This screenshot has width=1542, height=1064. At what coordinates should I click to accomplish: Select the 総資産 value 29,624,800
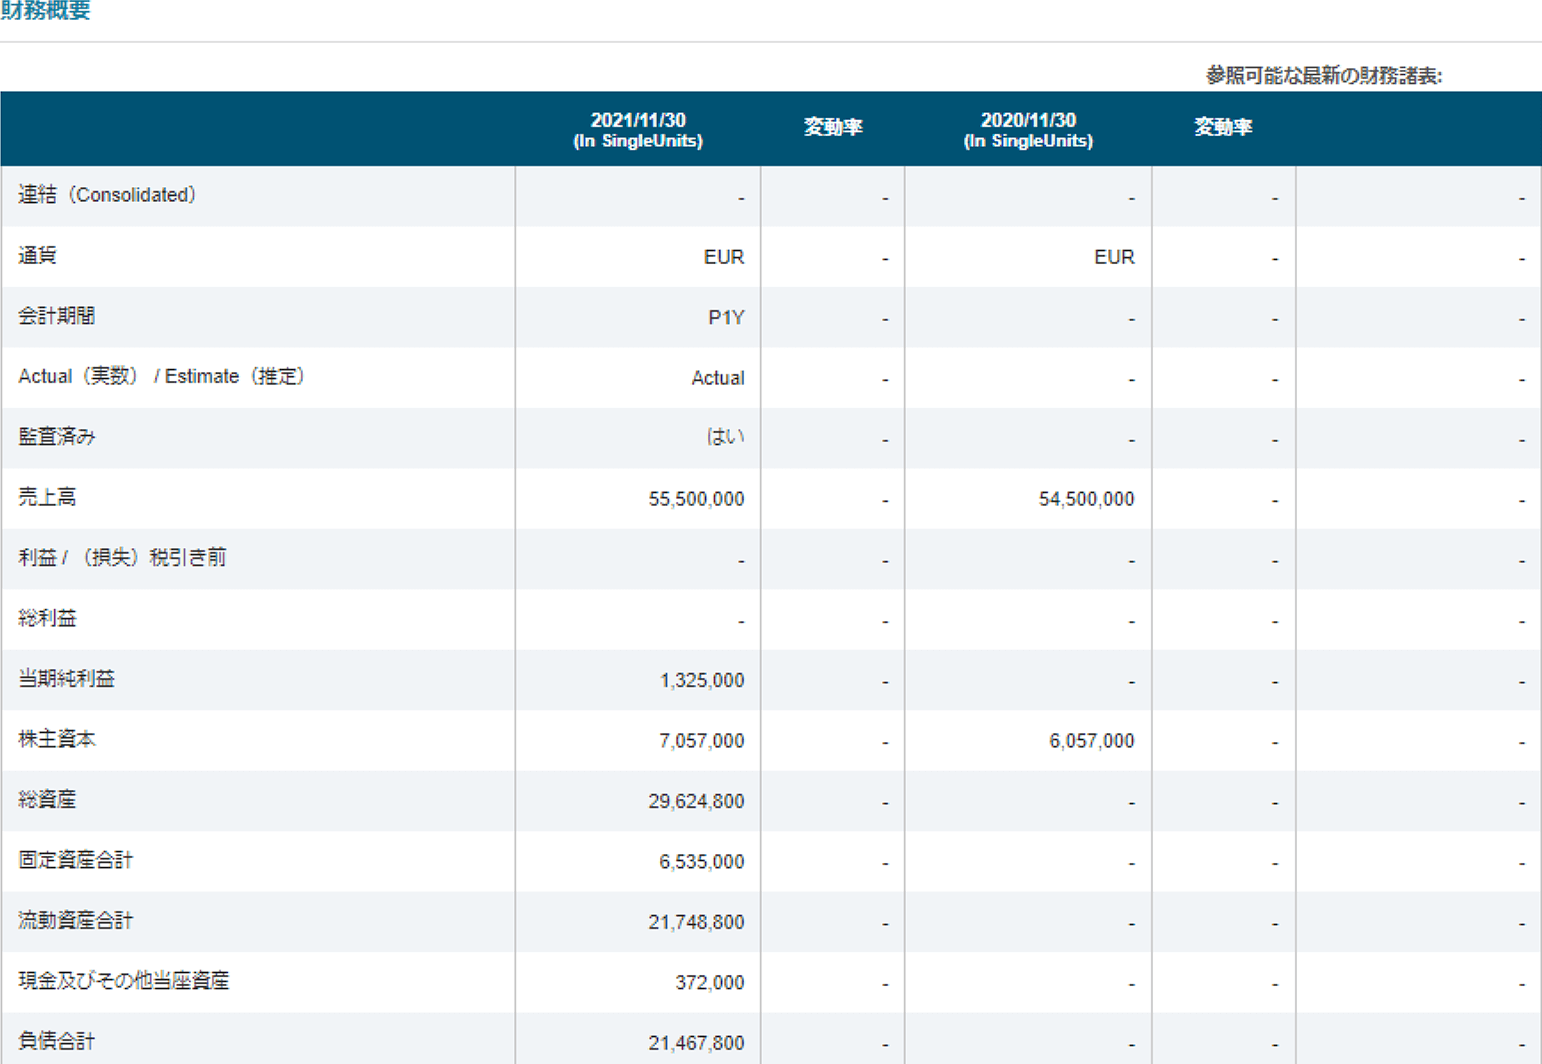point(696,801)
